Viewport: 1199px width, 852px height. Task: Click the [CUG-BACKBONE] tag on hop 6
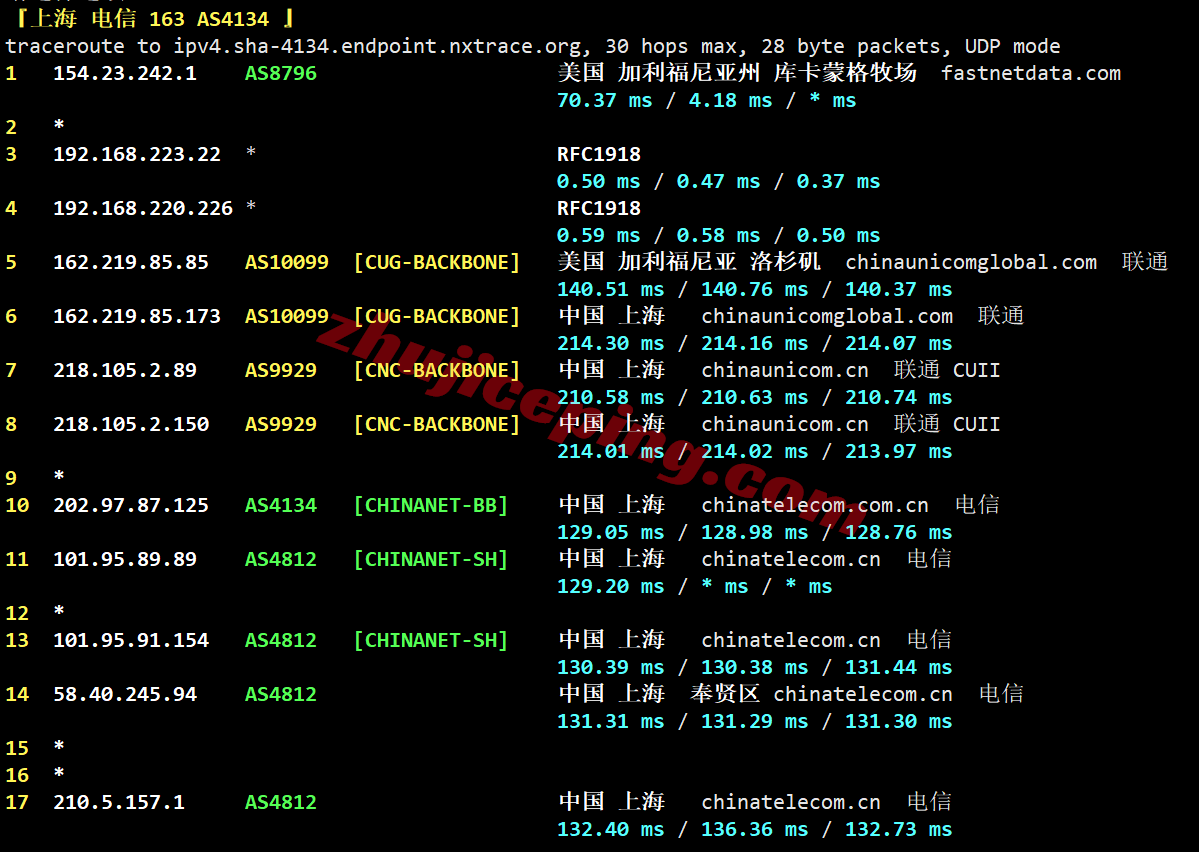[437, 316]
